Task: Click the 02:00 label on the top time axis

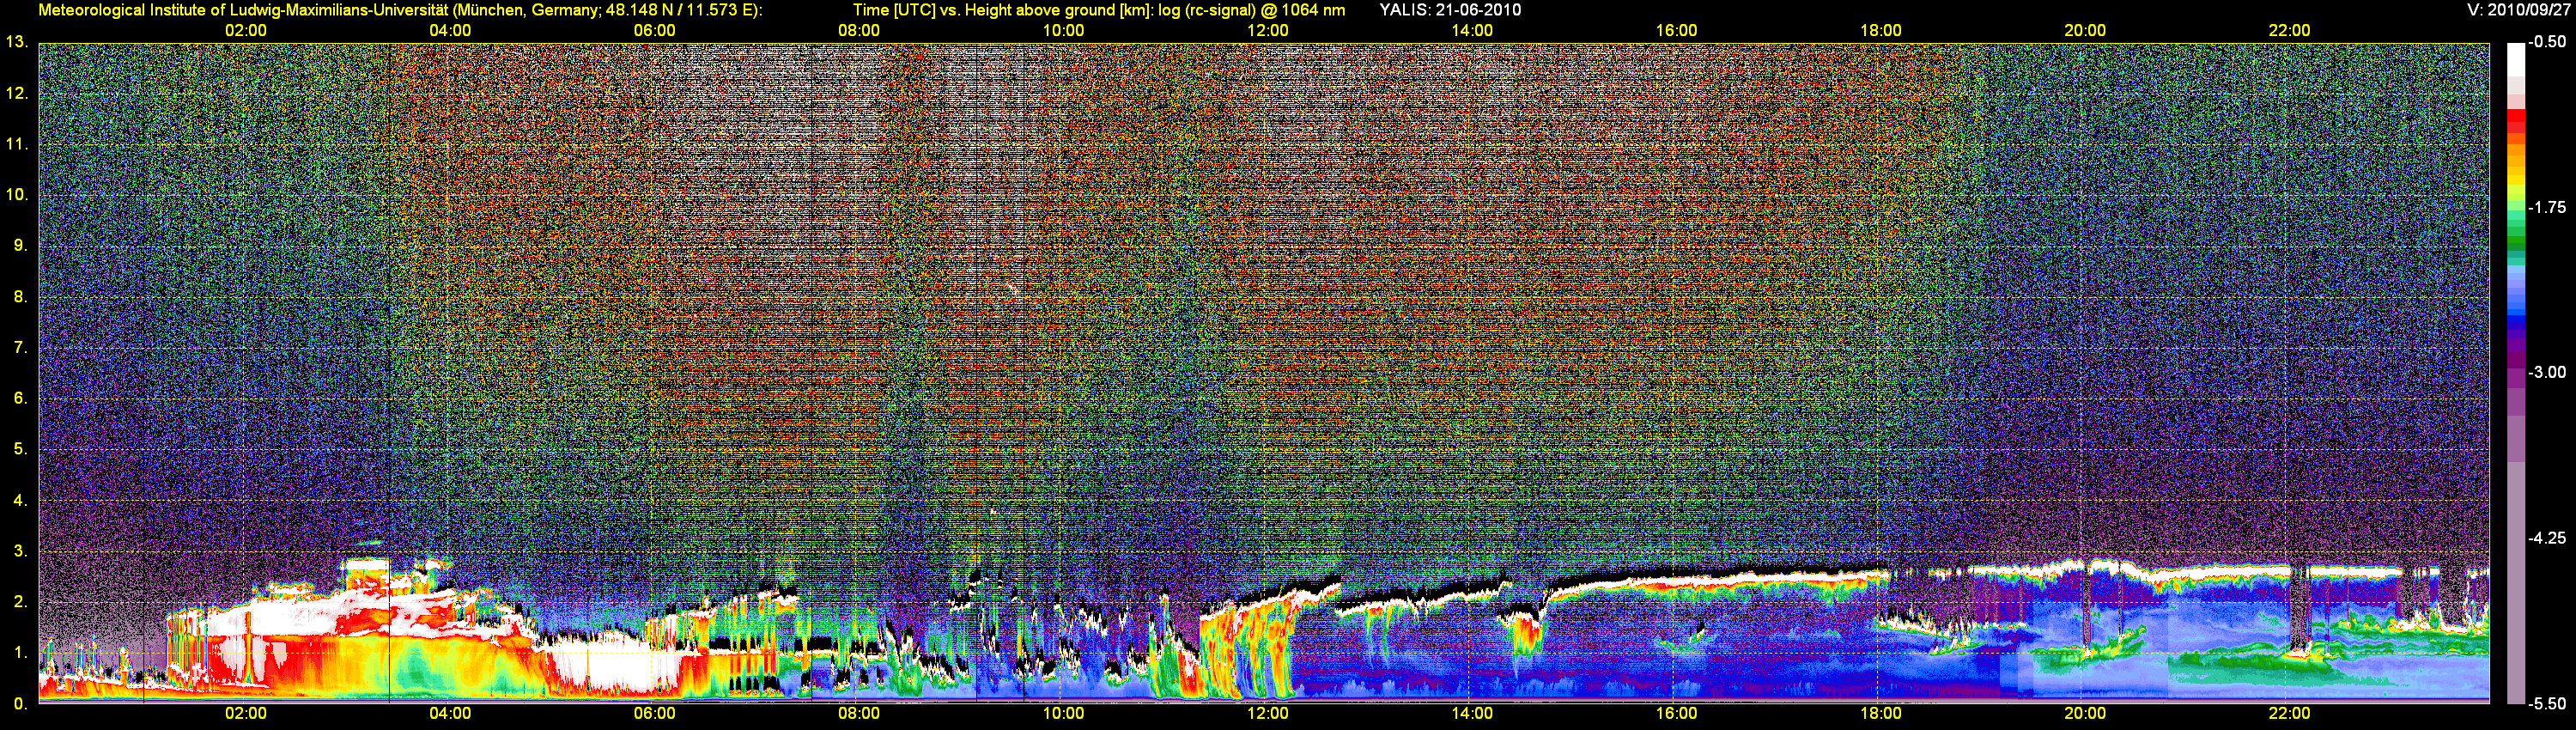Action: [x=246, y=31]
